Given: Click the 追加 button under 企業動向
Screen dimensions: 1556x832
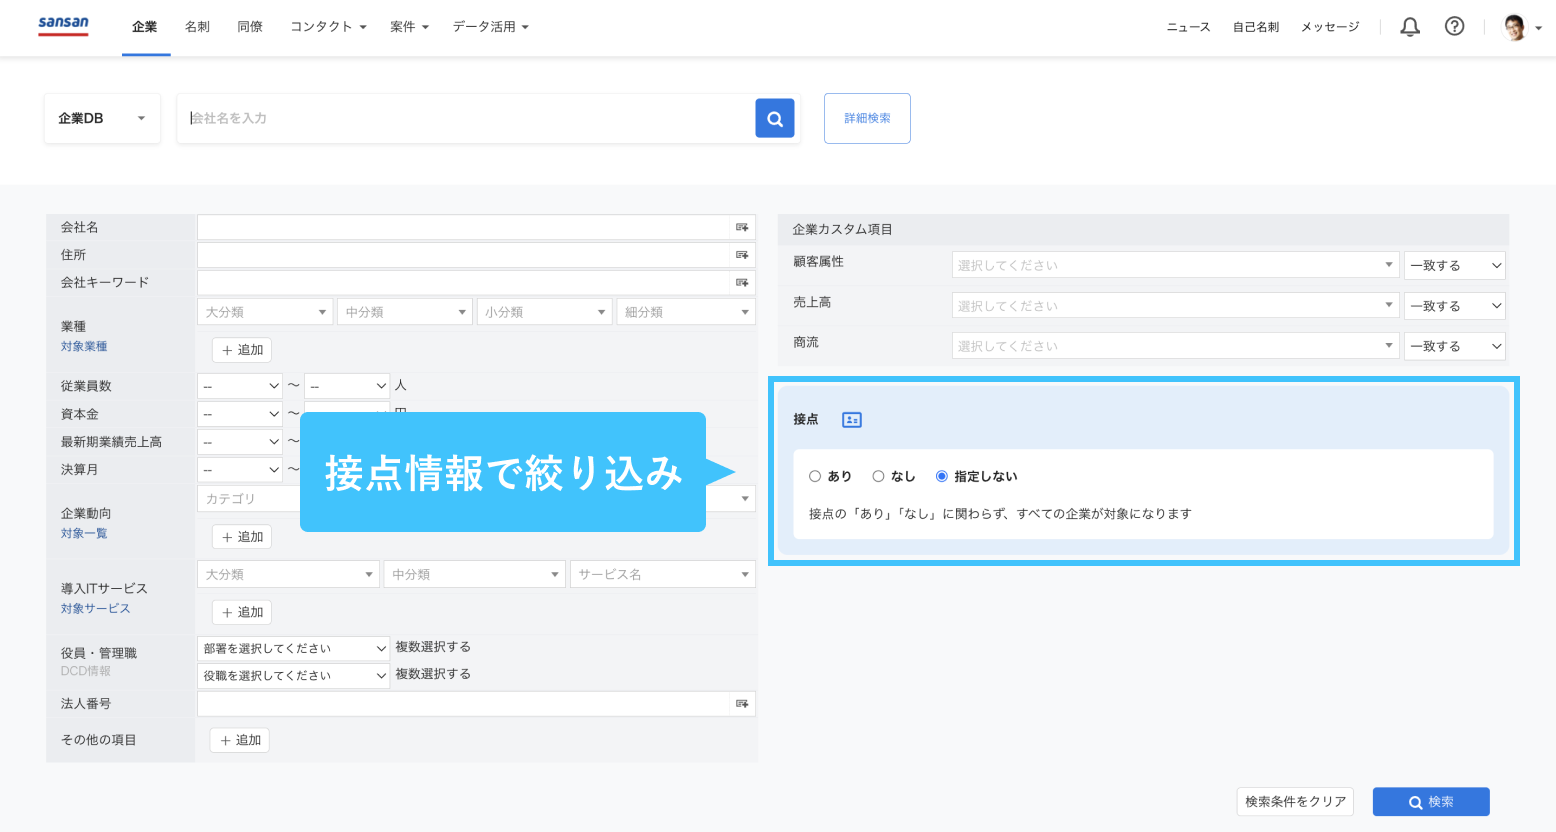Looking at the screenshot, I should point(242,537).
